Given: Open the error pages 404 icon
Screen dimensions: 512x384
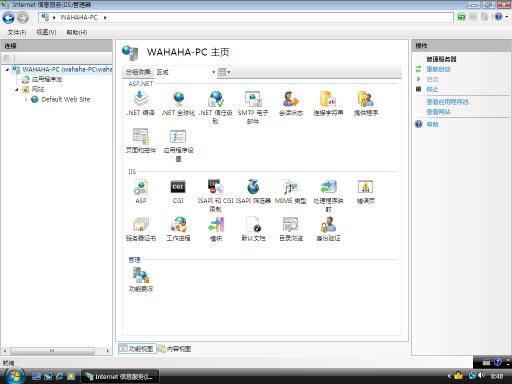Looking at the screenshot, I should (365, 187).
